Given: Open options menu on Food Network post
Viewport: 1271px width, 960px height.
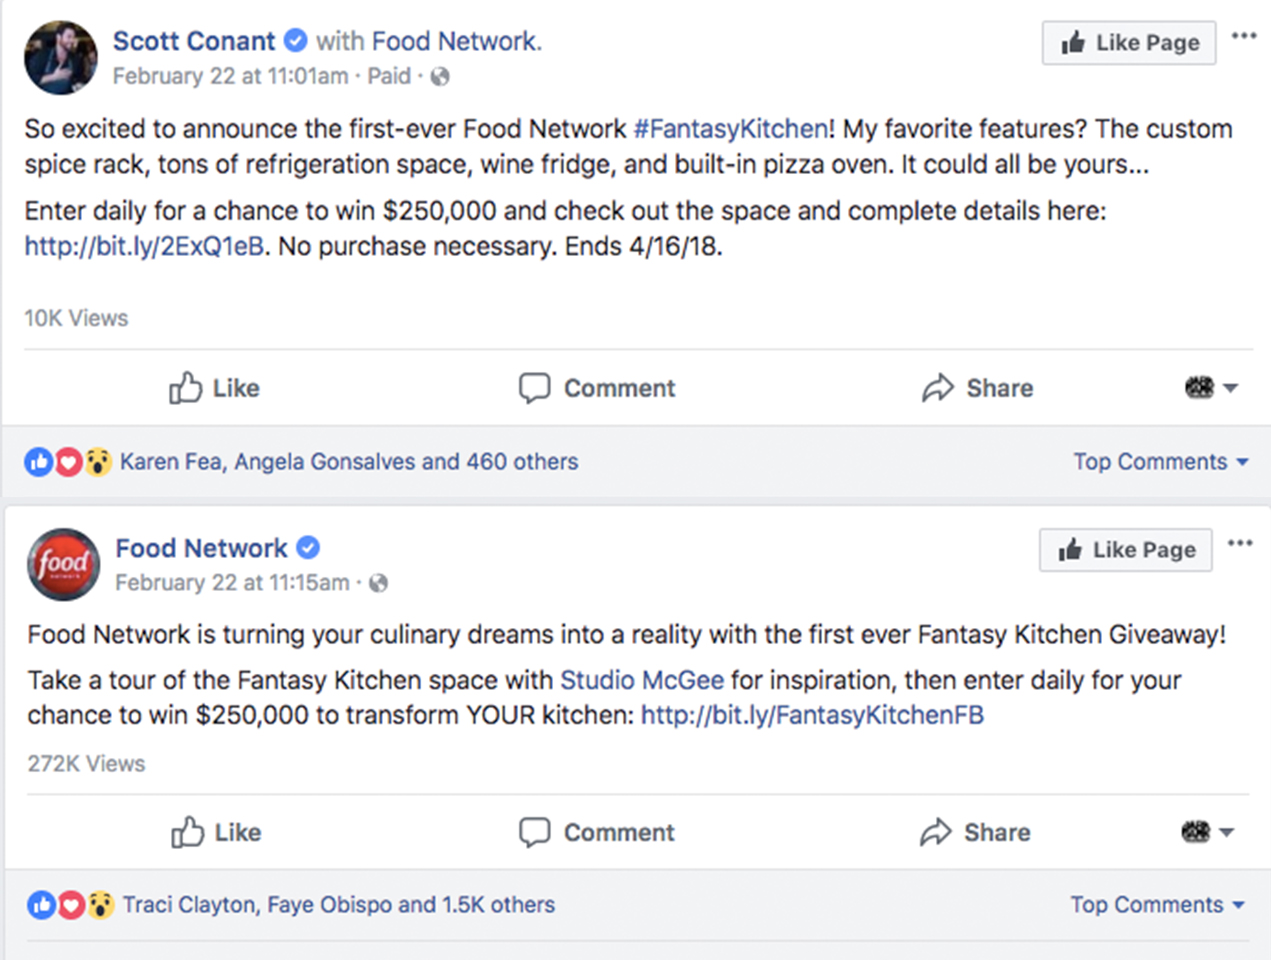Looking at the screenshot, I should tap(1240, 543).
